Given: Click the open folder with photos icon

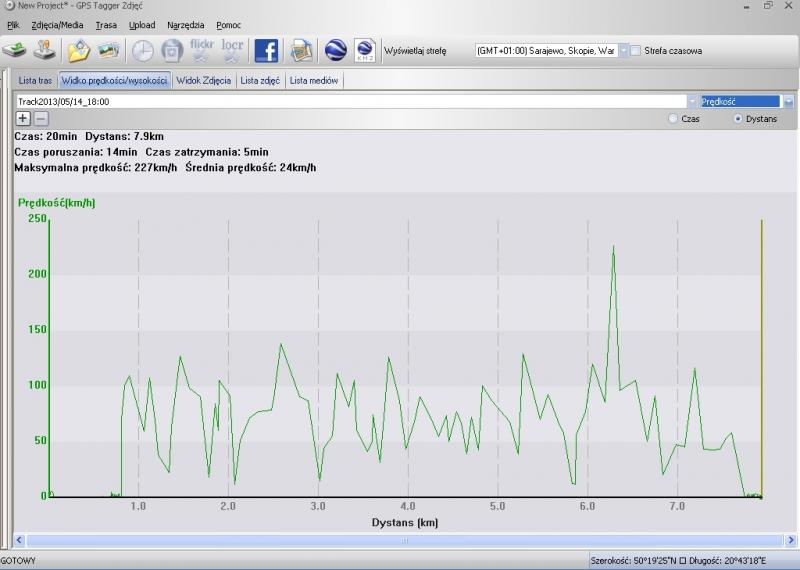Looking at the screenshot, I should tap(78, 50).
